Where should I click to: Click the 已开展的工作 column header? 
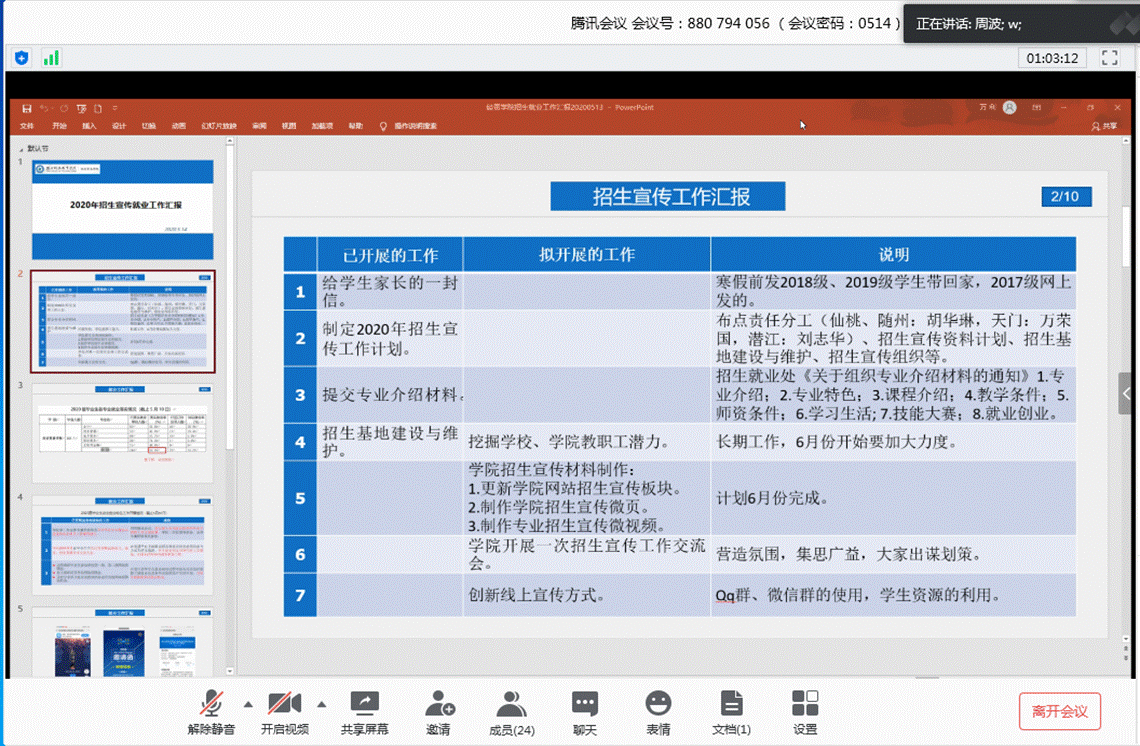pos(390,255)
